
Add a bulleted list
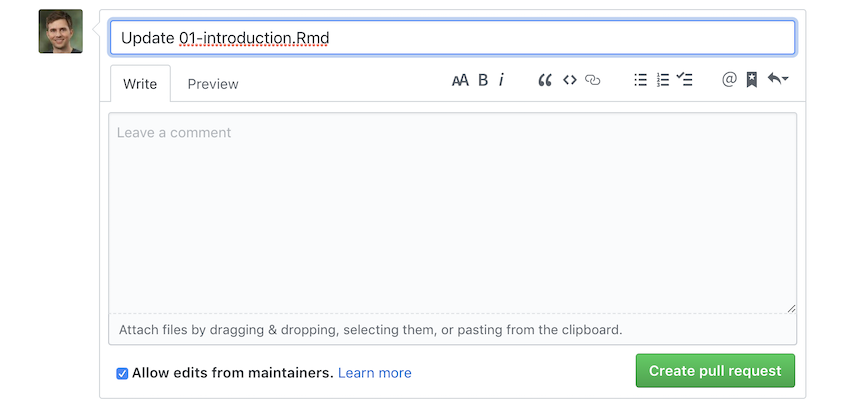tap(640, 81)
